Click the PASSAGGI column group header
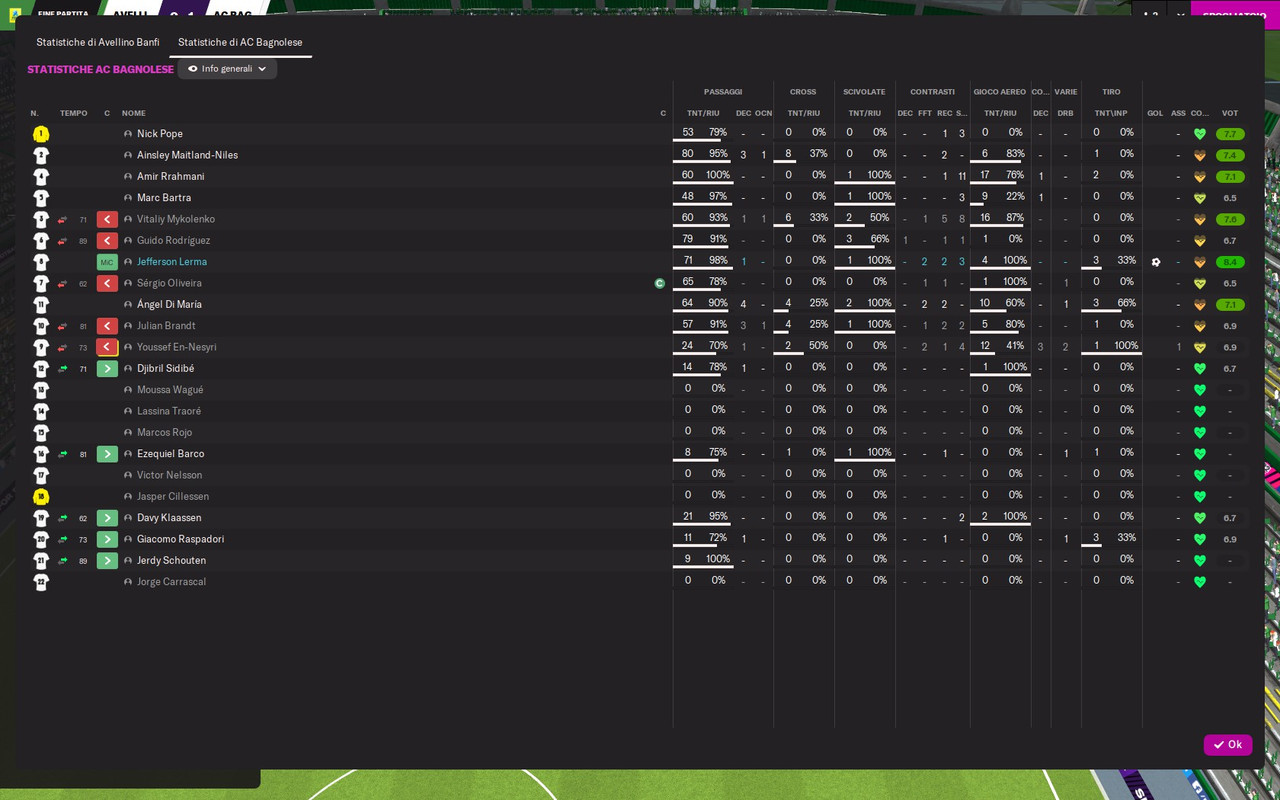Viewport: 1280px width, 800px height. pyautogui.click(x=723, y=92)
